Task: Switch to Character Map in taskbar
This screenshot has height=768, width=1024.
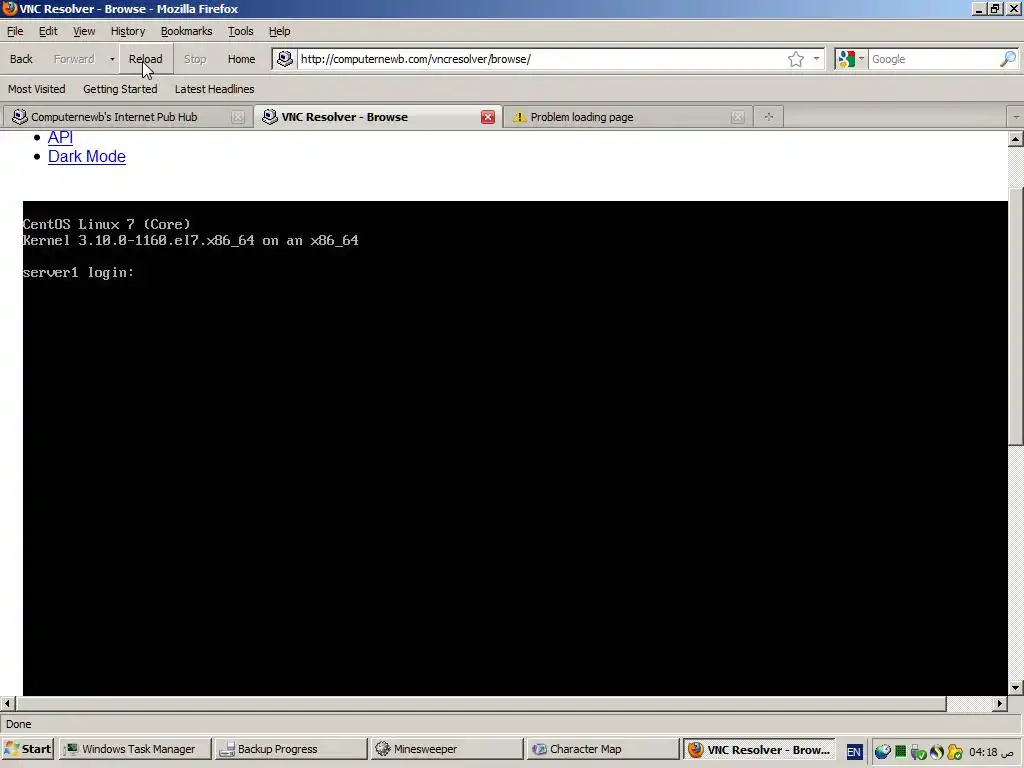Action: click(603, 749)
